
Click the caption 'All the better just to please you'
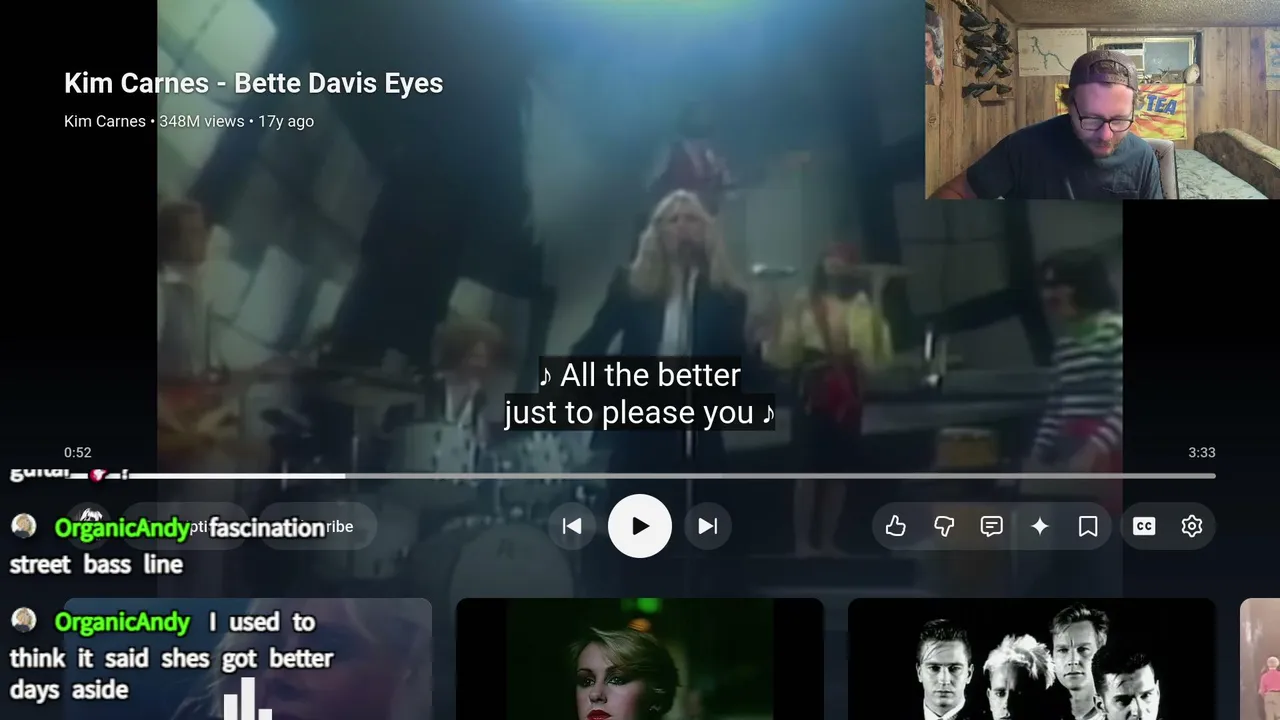tap(640, 394)
